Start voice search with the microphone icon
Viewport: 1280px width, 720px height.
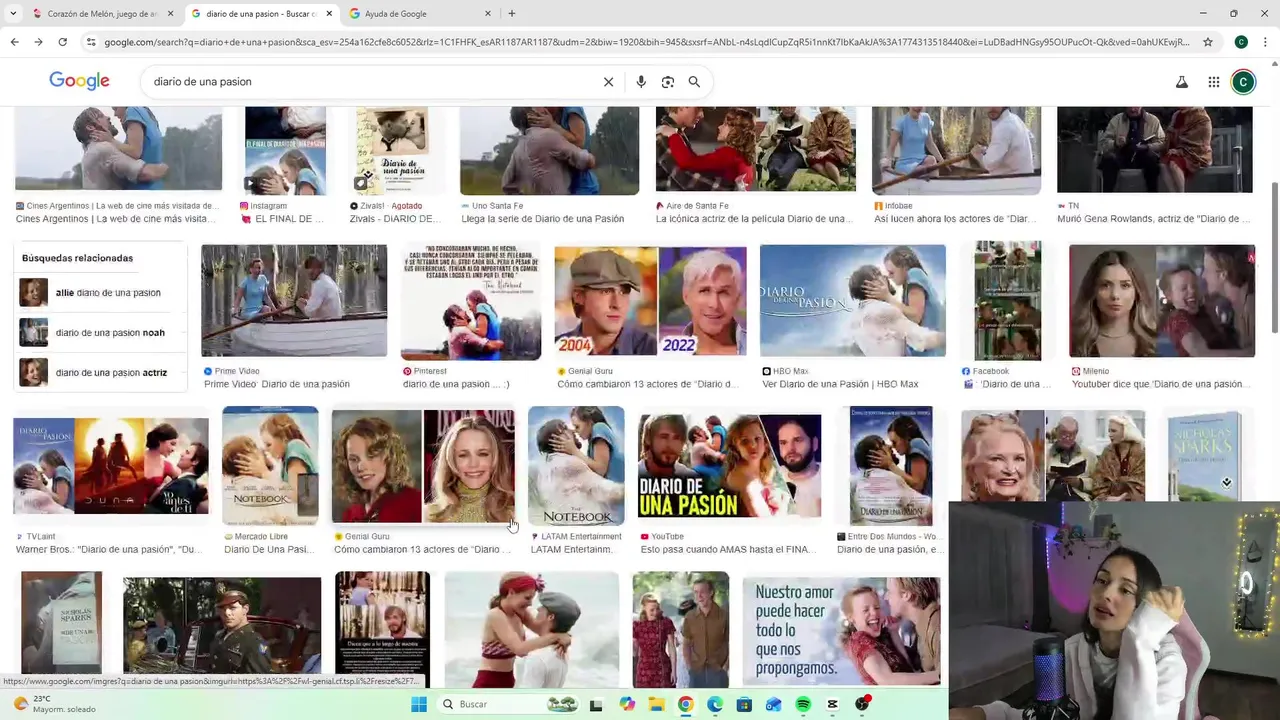coord(641,82)
